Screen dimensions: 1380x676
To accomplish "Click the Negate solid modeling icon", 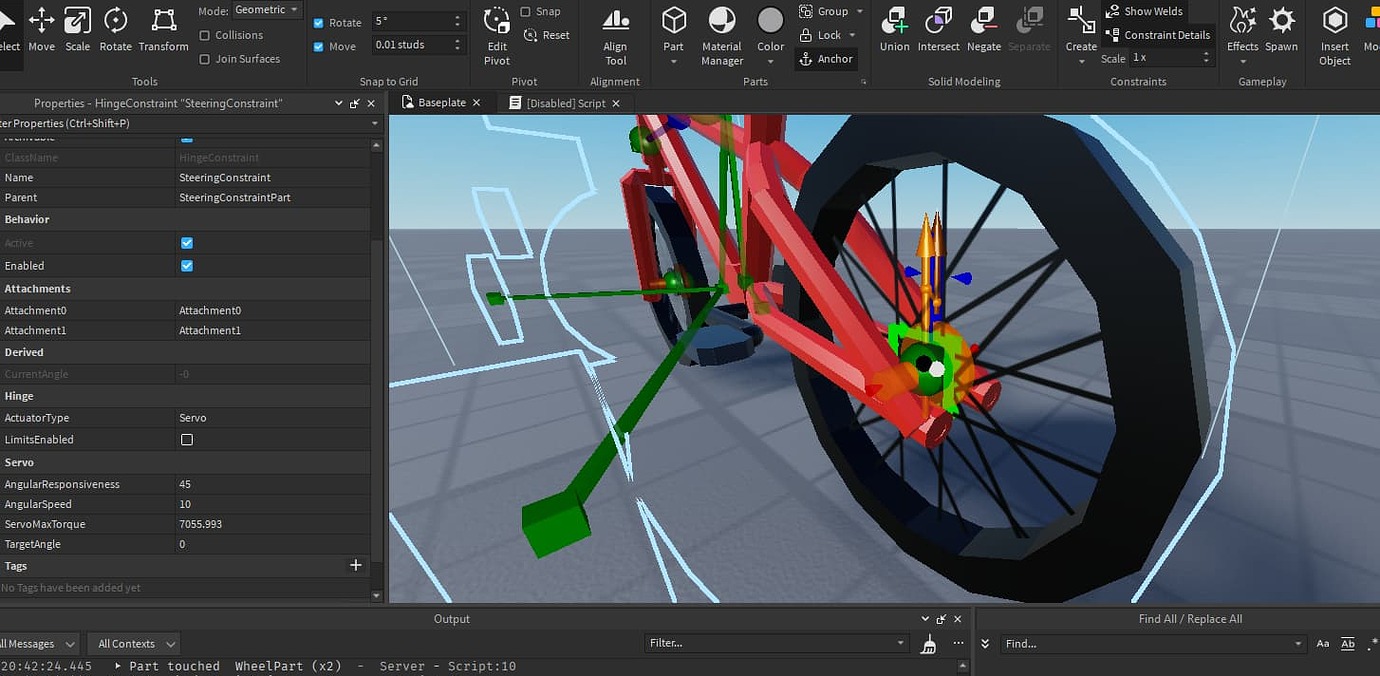I will pos(983,30).
